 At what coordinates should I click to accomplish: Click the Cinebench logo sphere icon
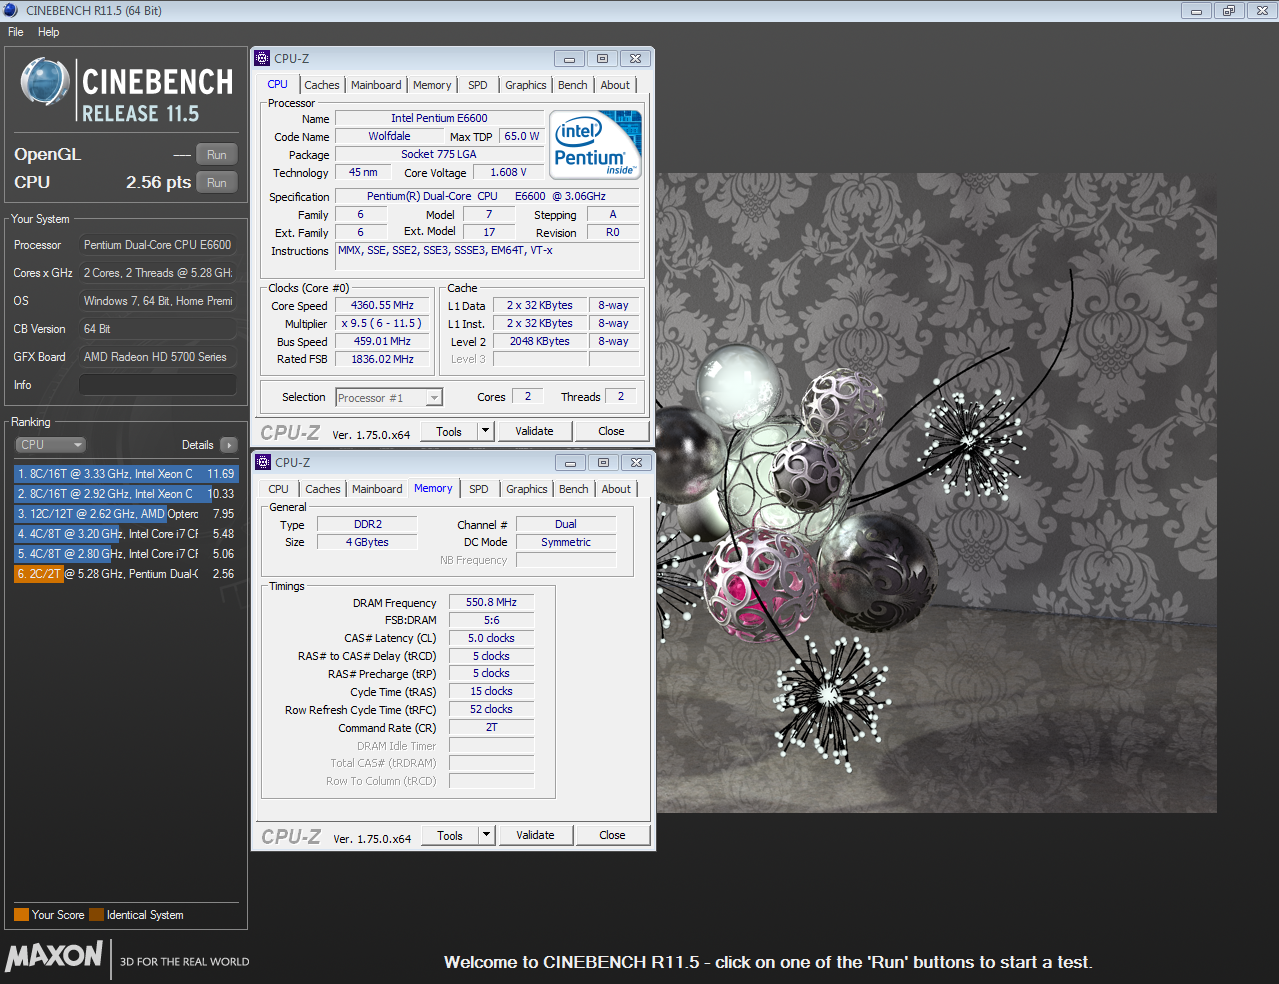(x=45, y=83)
